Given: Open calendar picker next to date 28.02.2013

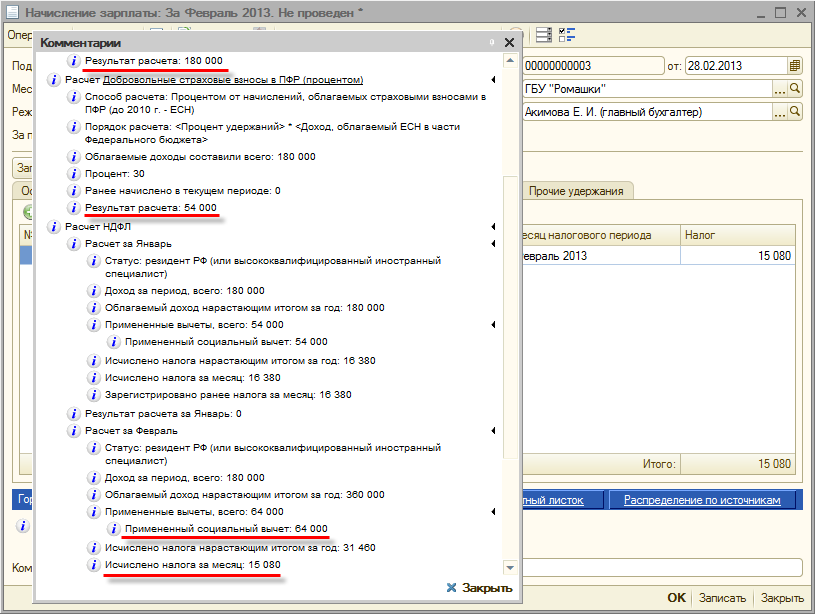Looking at the screenshot, I should 795,66.
